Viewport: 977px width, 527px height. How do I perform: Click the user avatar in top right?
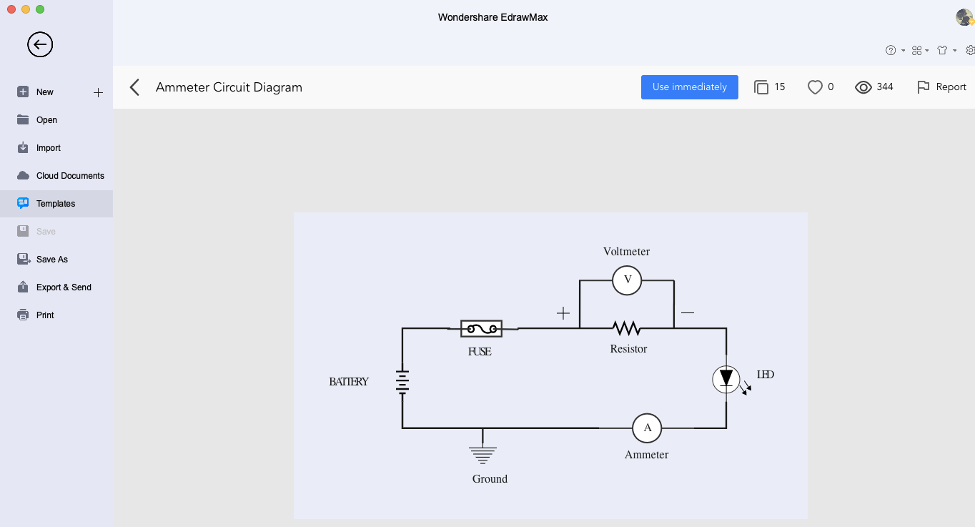[x=965, y=17]
